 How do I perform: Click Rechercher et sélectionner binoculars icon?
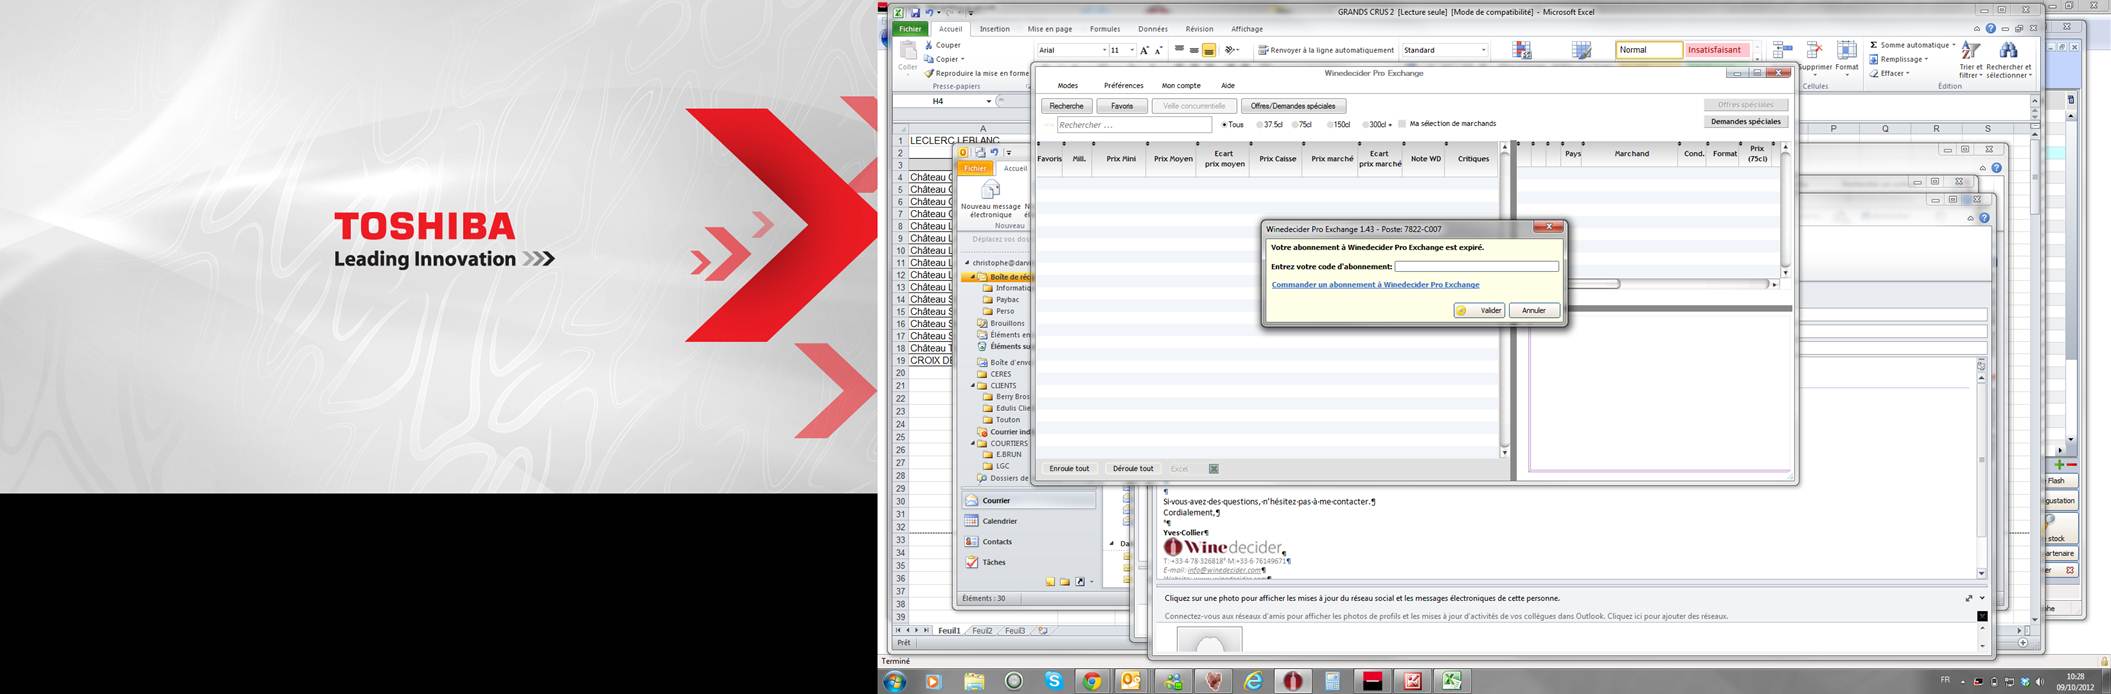(2008, 50)
